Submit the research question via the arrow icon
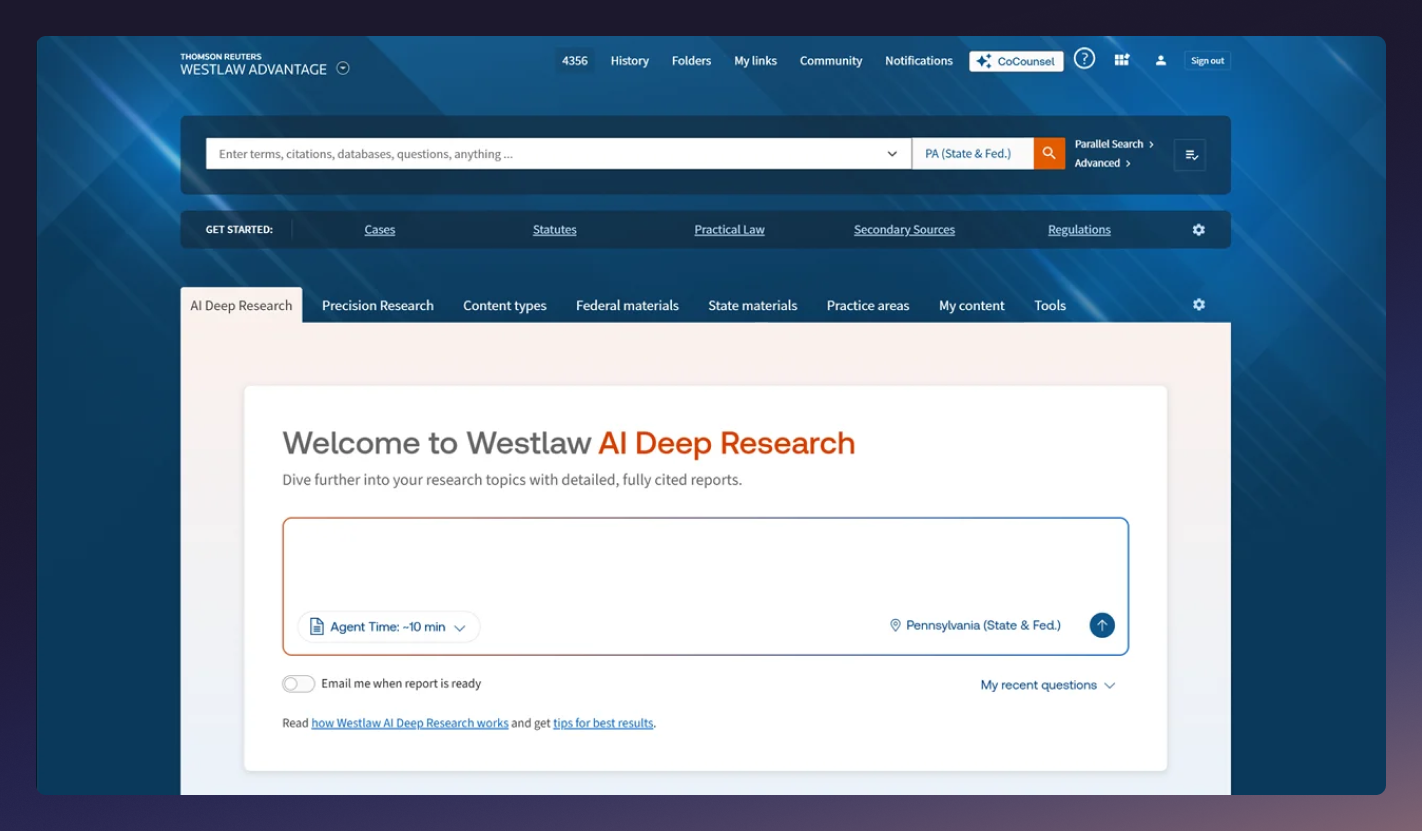 coord(1101,625)
